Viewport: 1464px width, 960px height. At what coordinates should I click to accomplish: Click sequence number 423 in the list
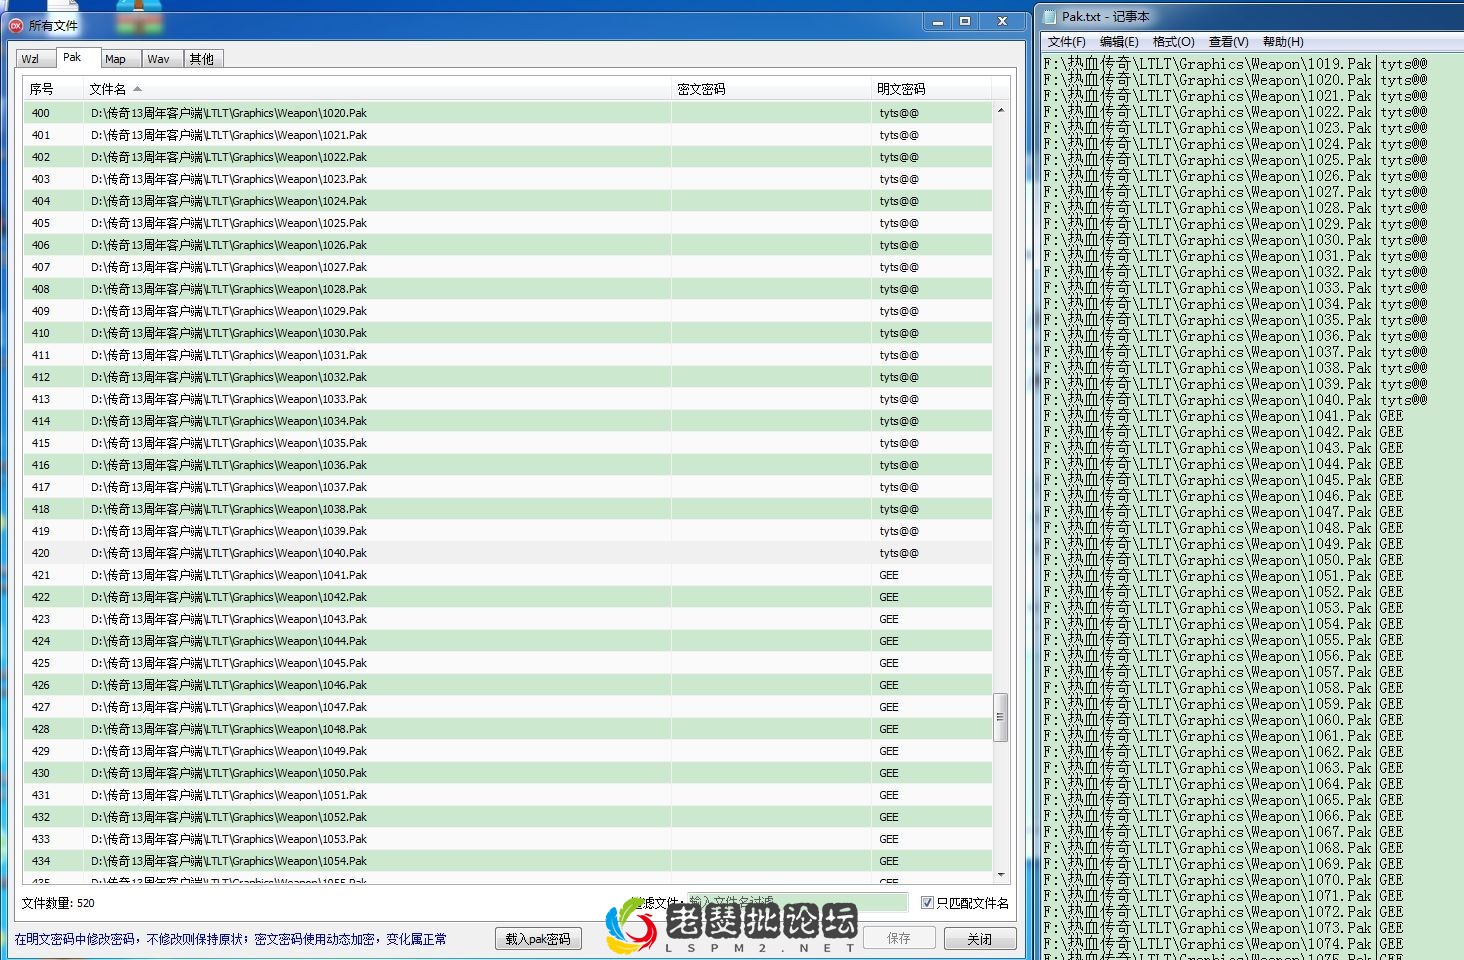point(41,619)
